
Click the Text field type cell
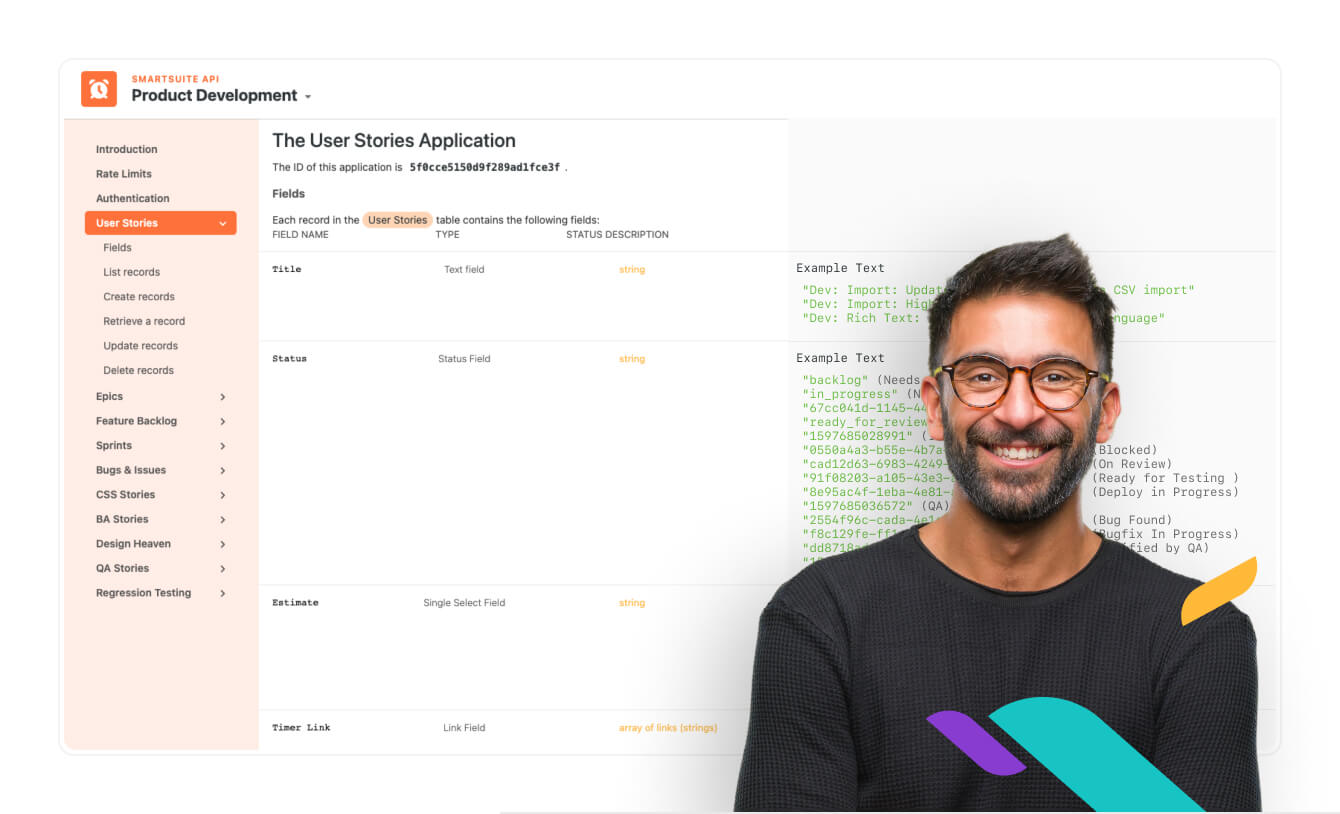pyautogui.click(x=464, y=270)
